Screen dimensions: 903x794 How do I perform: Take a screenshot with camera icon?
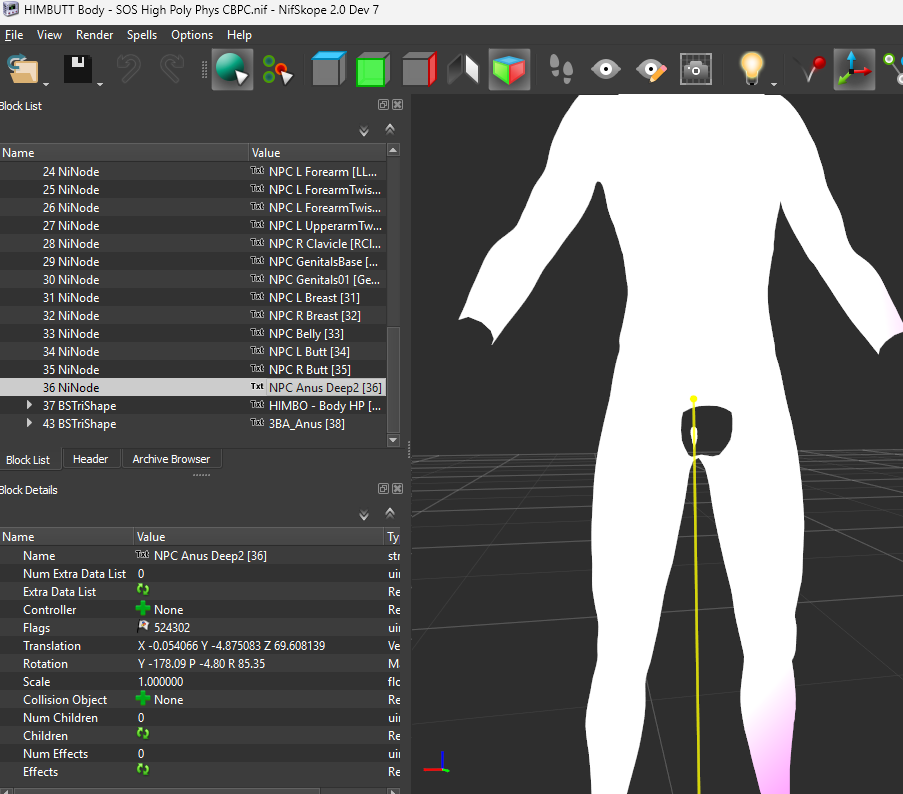pos(696,70)
